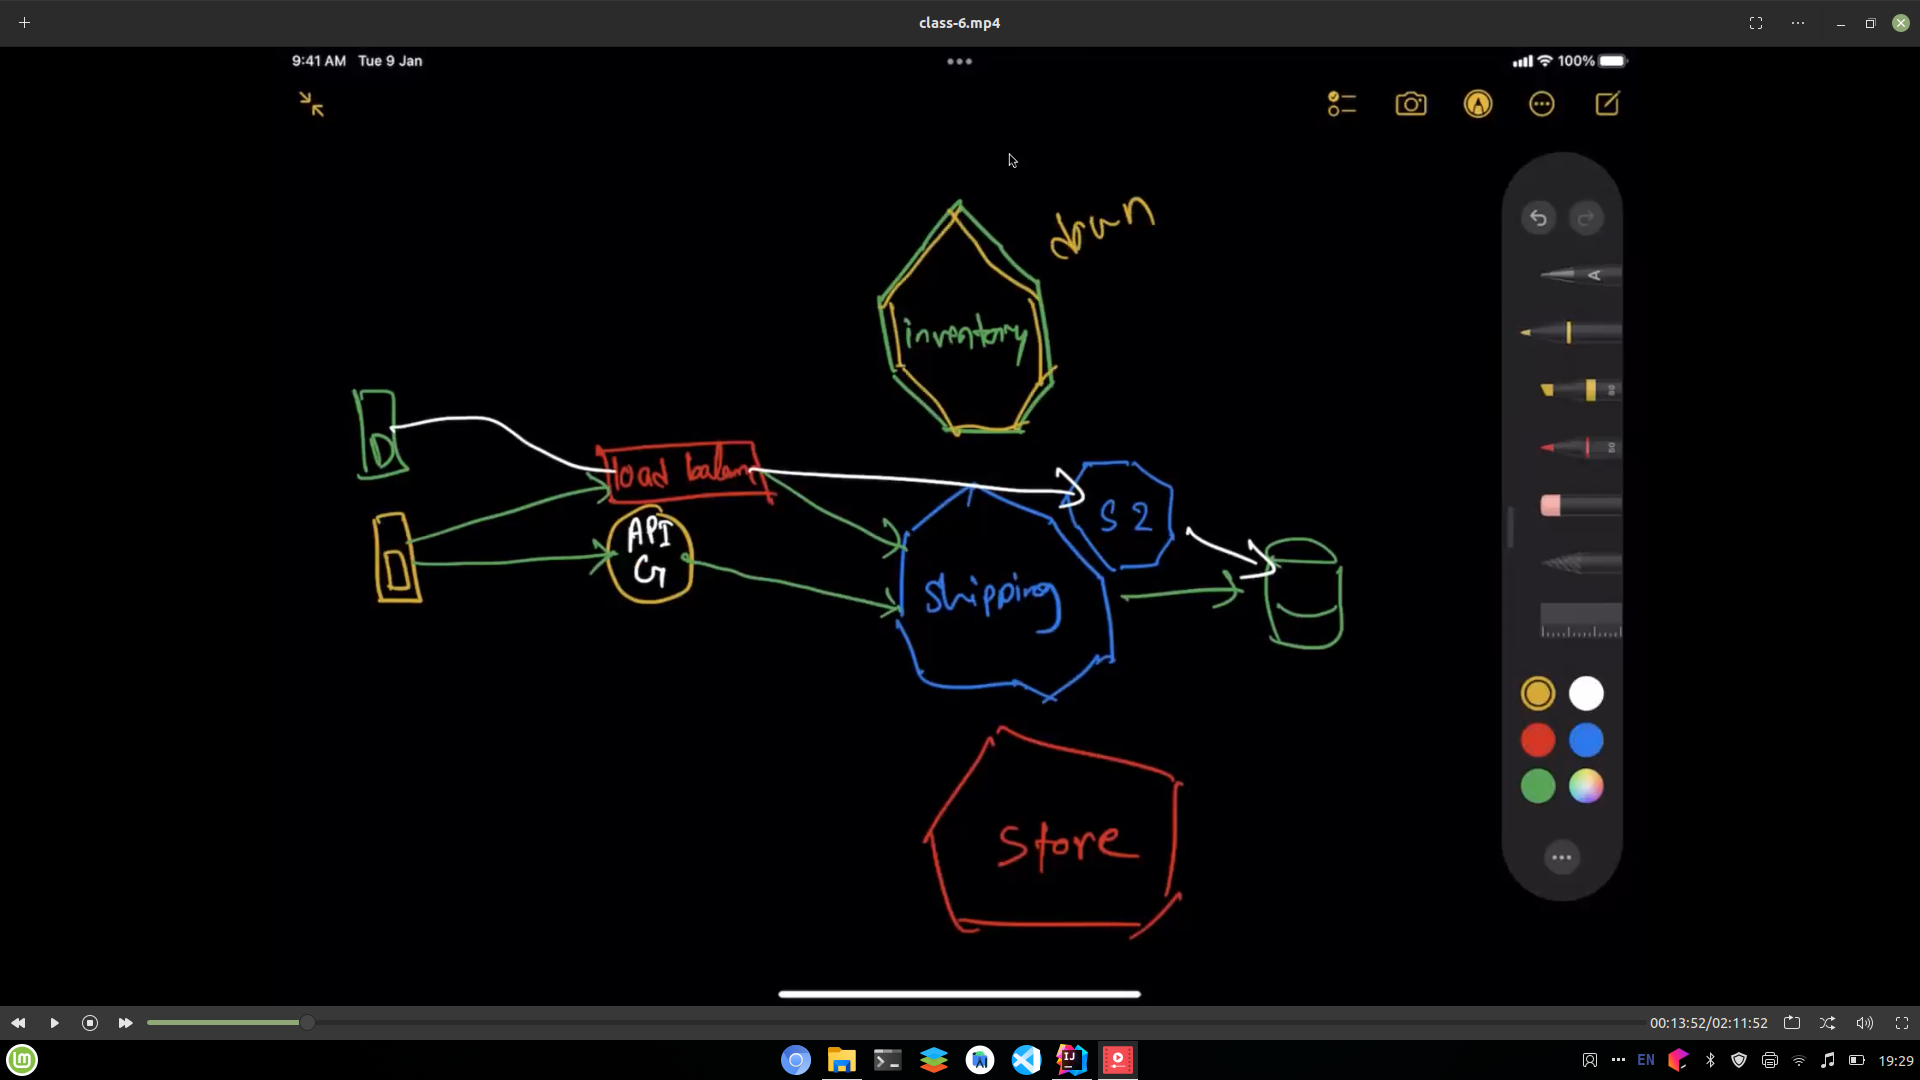Open the Wi-Fi network tray menu

(x=1798, y=1060)
